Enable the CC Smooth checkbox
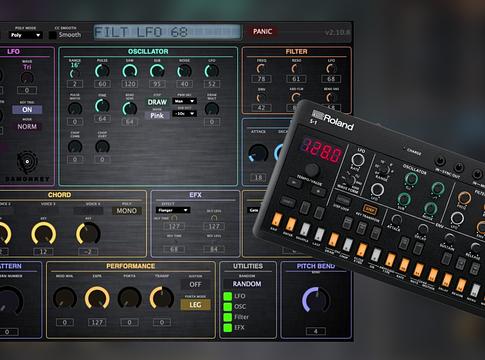The image size is (485, 360). click(53, 35)
